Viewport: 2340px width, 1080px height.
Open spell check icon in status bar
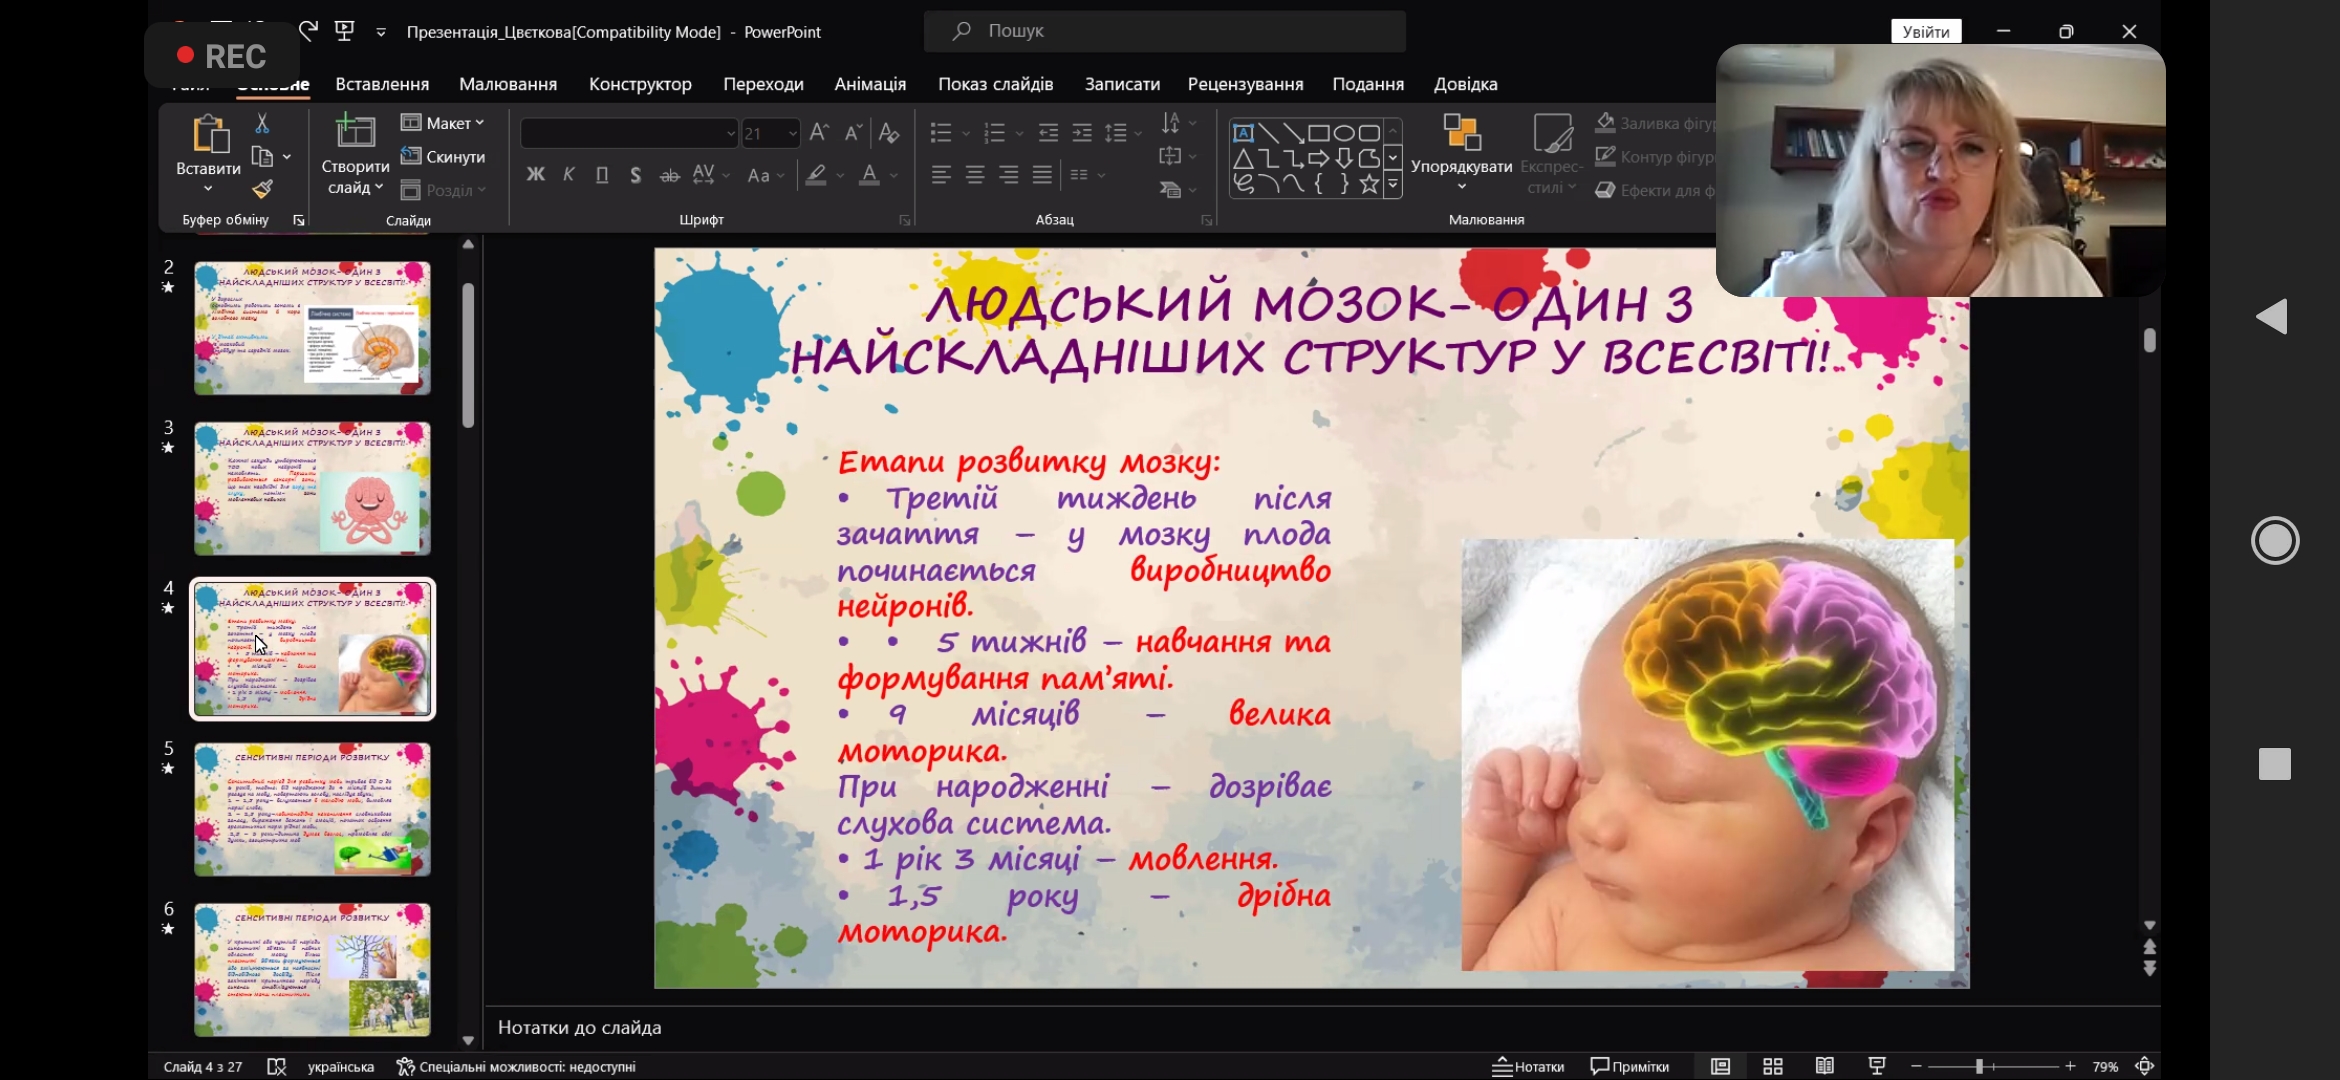(277, 1066)
